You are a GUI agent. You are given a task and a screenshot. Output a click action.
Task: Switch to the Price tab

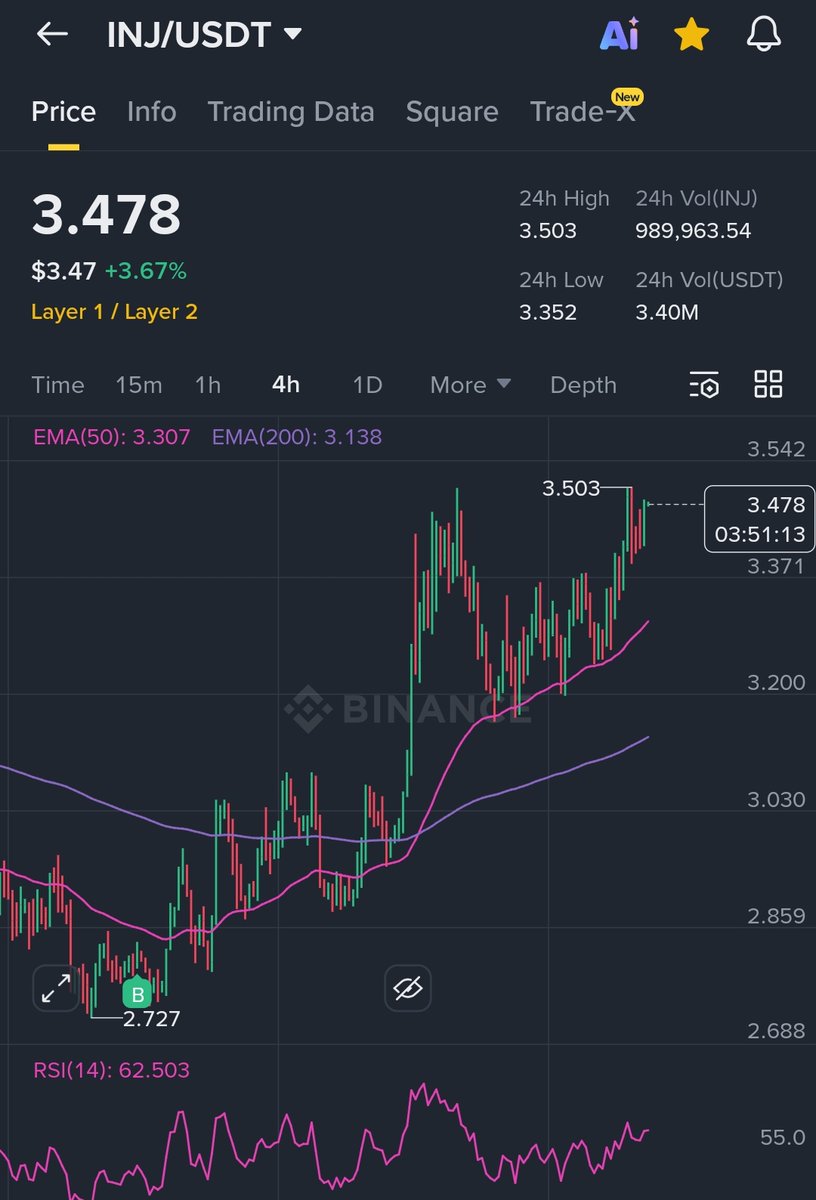pyautogui.click(x=64, y=111)
